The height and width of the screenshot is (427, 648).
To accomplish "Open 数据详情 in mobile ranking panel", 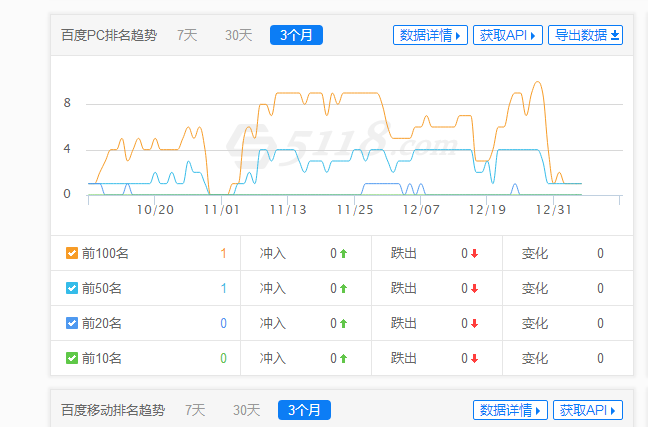I will tap(510, 410).
